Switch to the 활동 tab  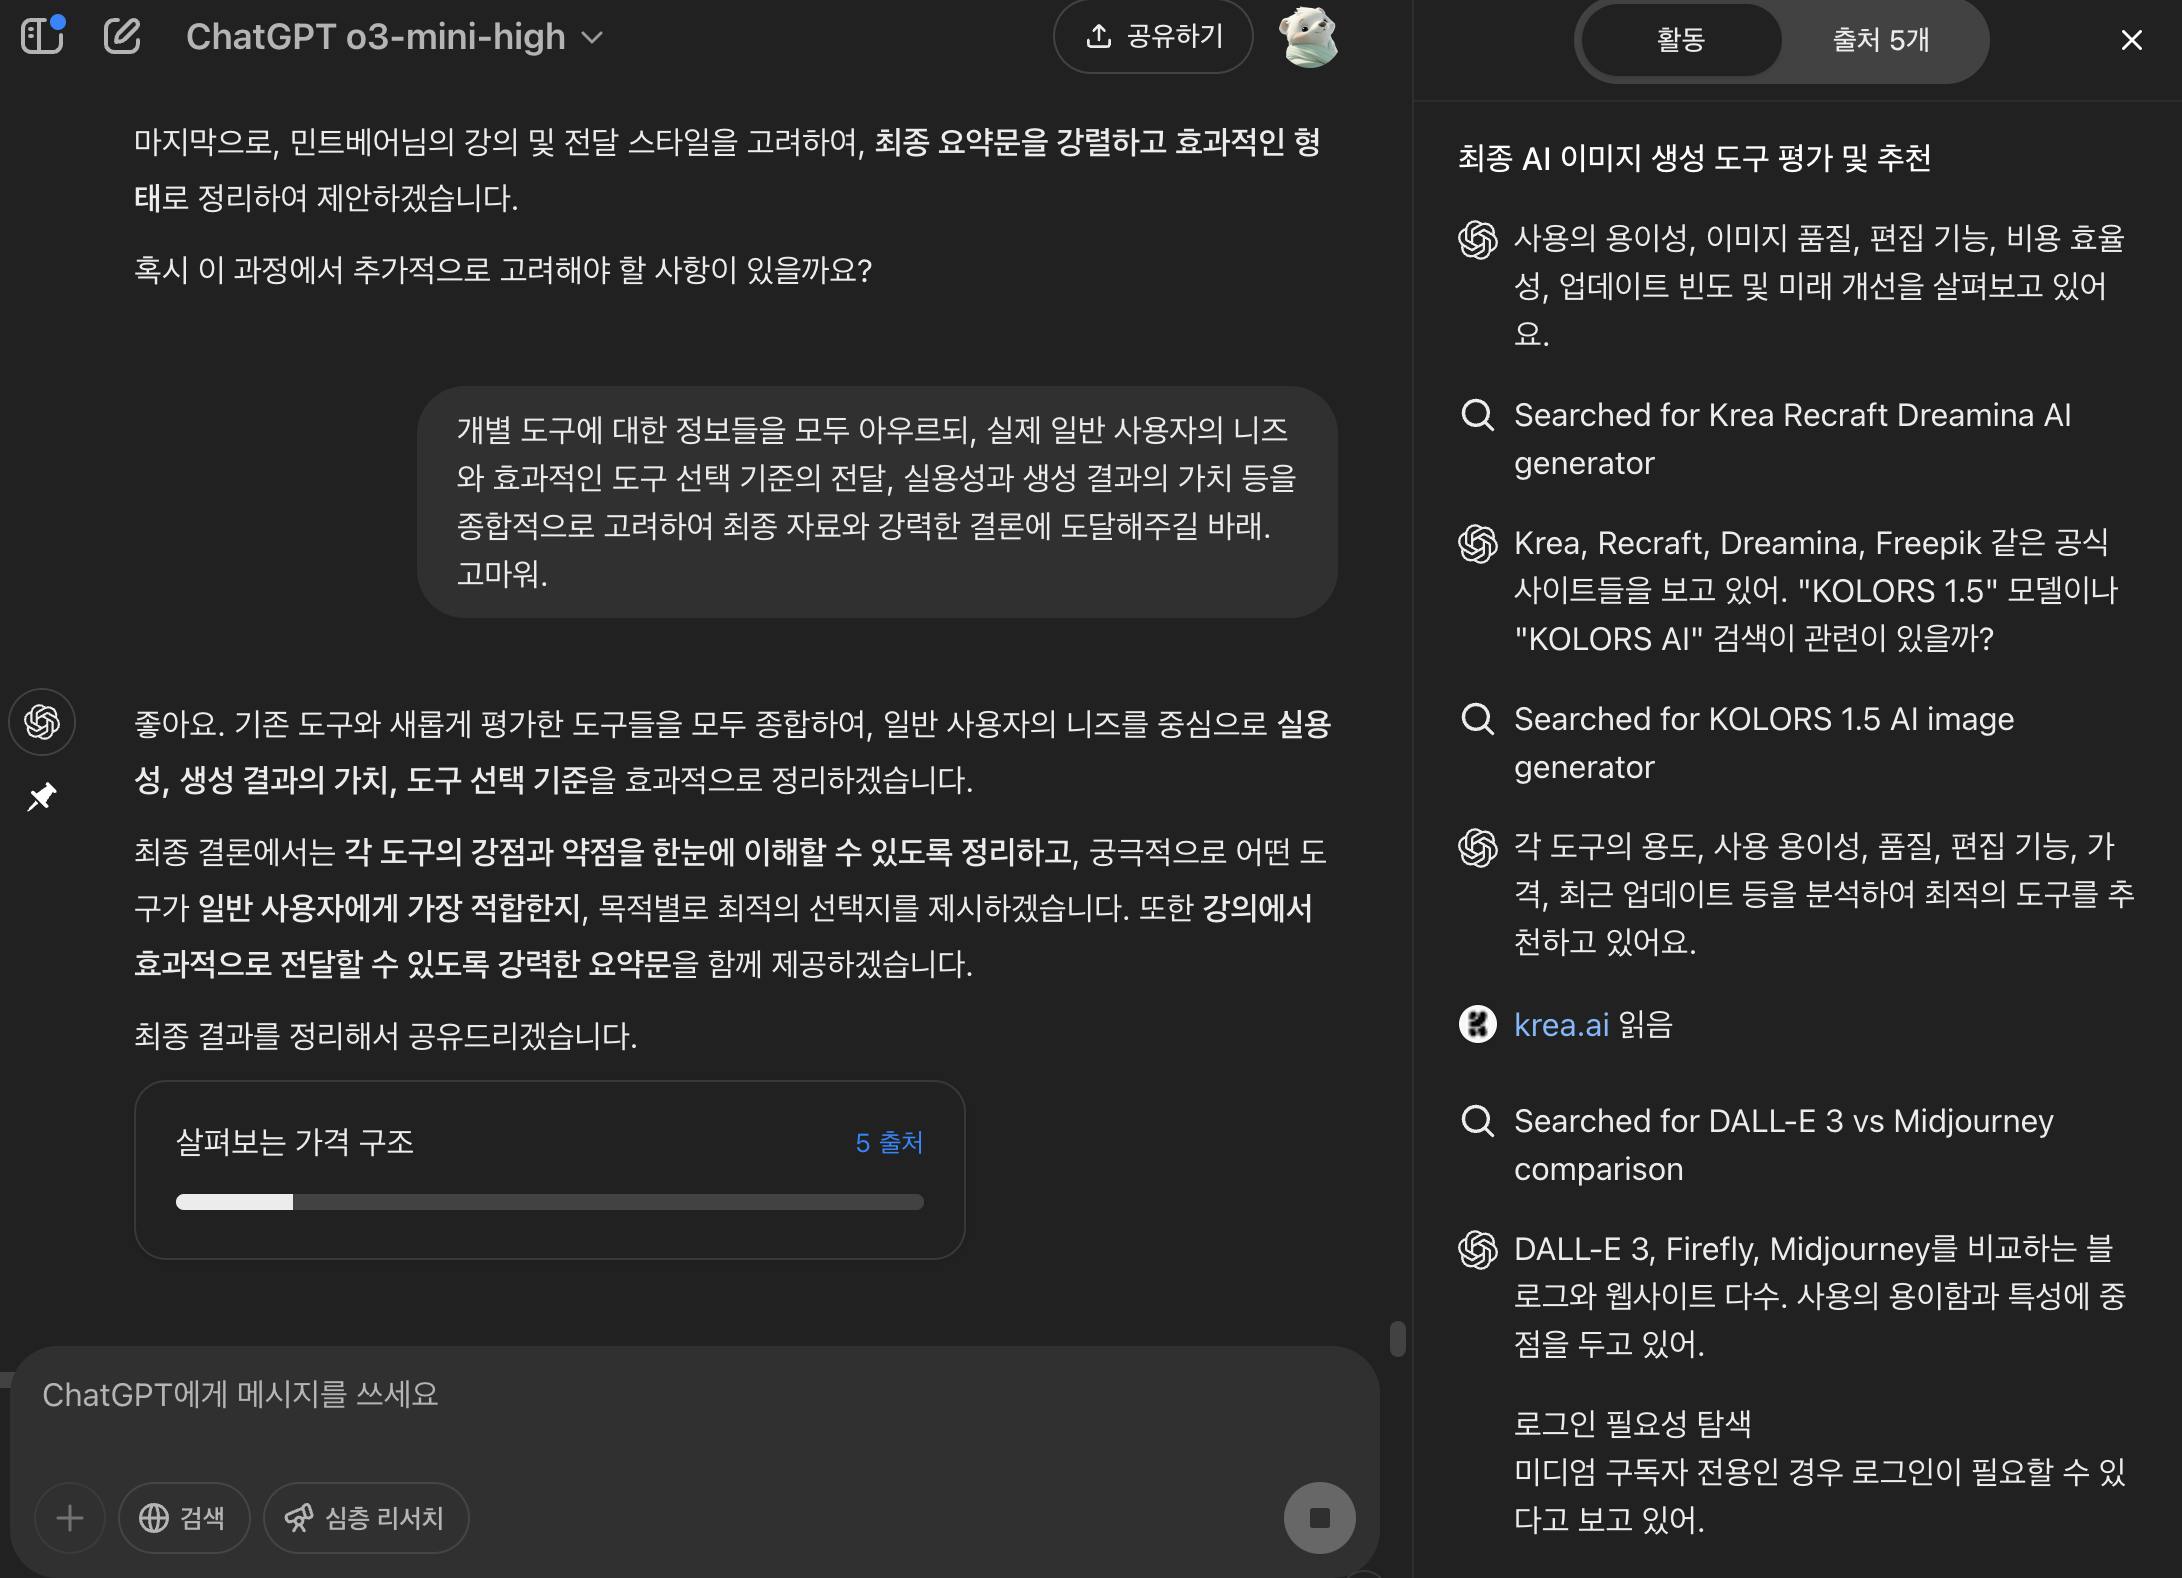click(1680, 40)
